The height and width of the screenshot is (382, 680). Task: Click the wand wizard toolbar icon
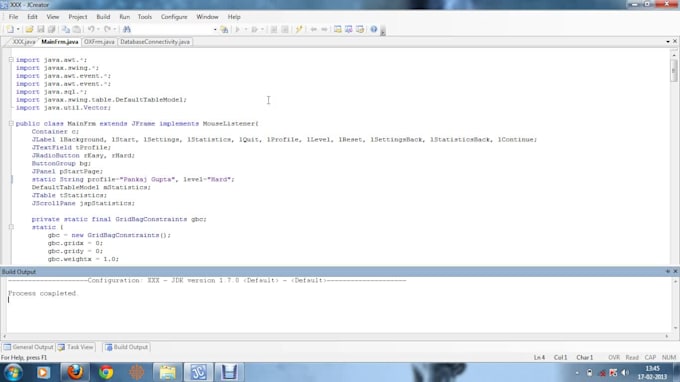299,29
